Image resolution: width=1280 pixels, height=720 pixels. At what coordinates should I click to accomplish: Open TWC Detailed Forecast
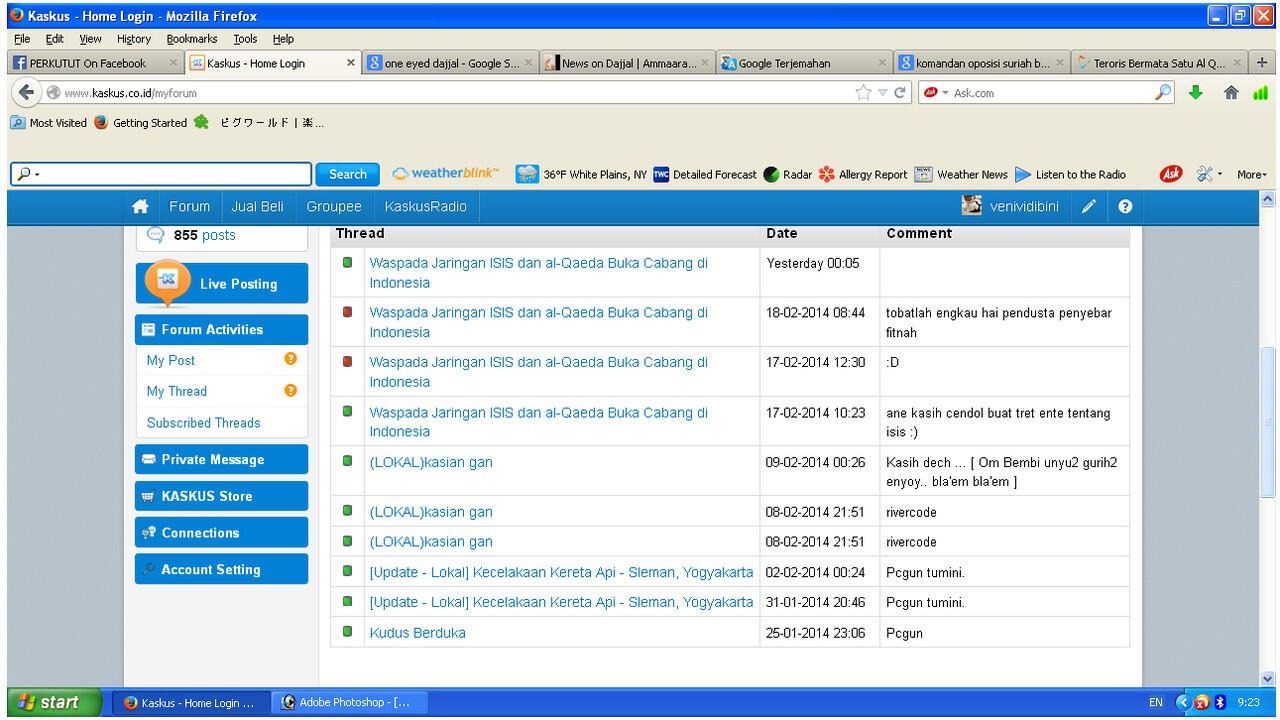(705, 174)
